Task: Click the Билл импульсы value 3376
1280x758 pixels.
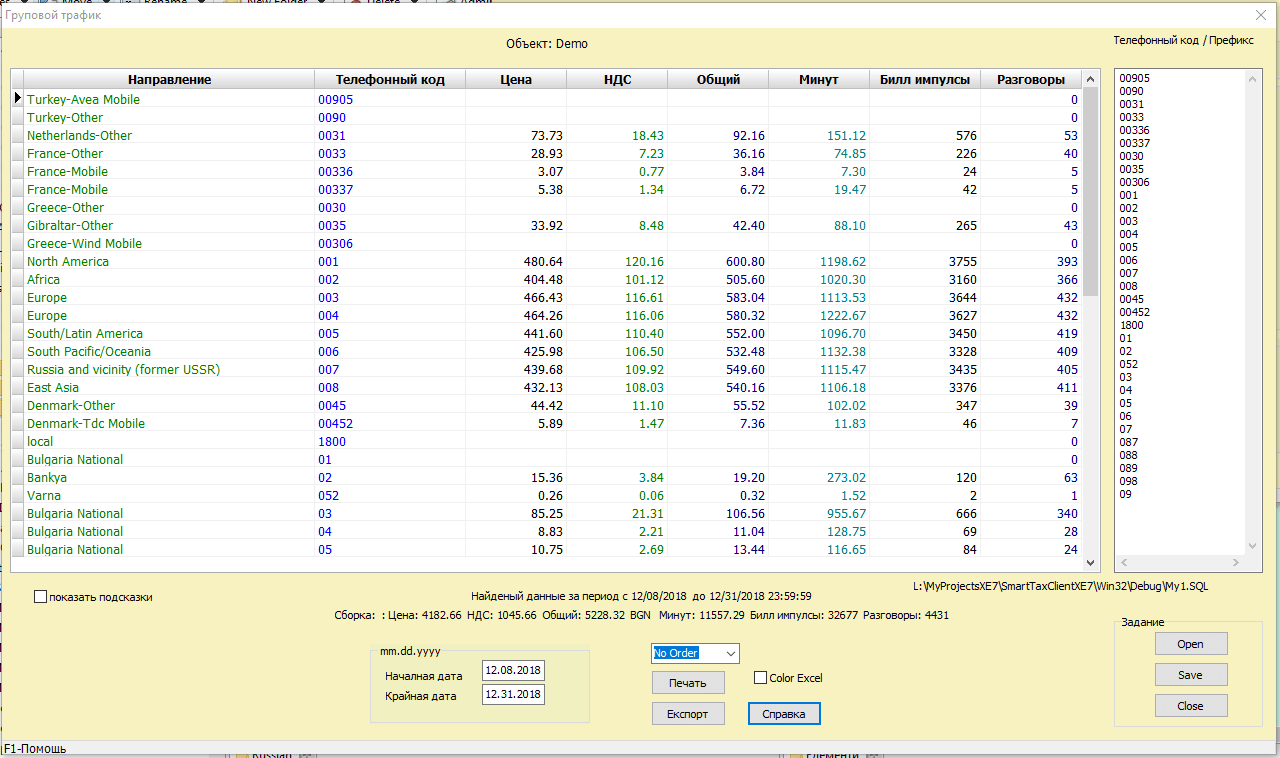Action: tap(925, 387)
